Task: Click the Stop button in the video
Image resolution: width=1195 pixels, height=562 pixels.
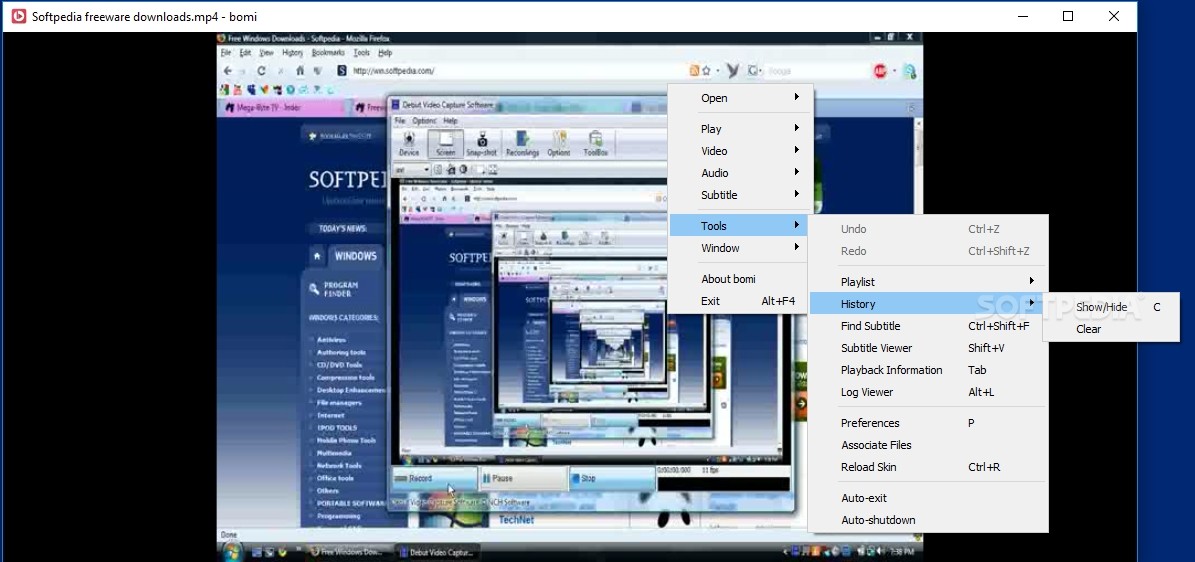Action: tap(611, 479)
